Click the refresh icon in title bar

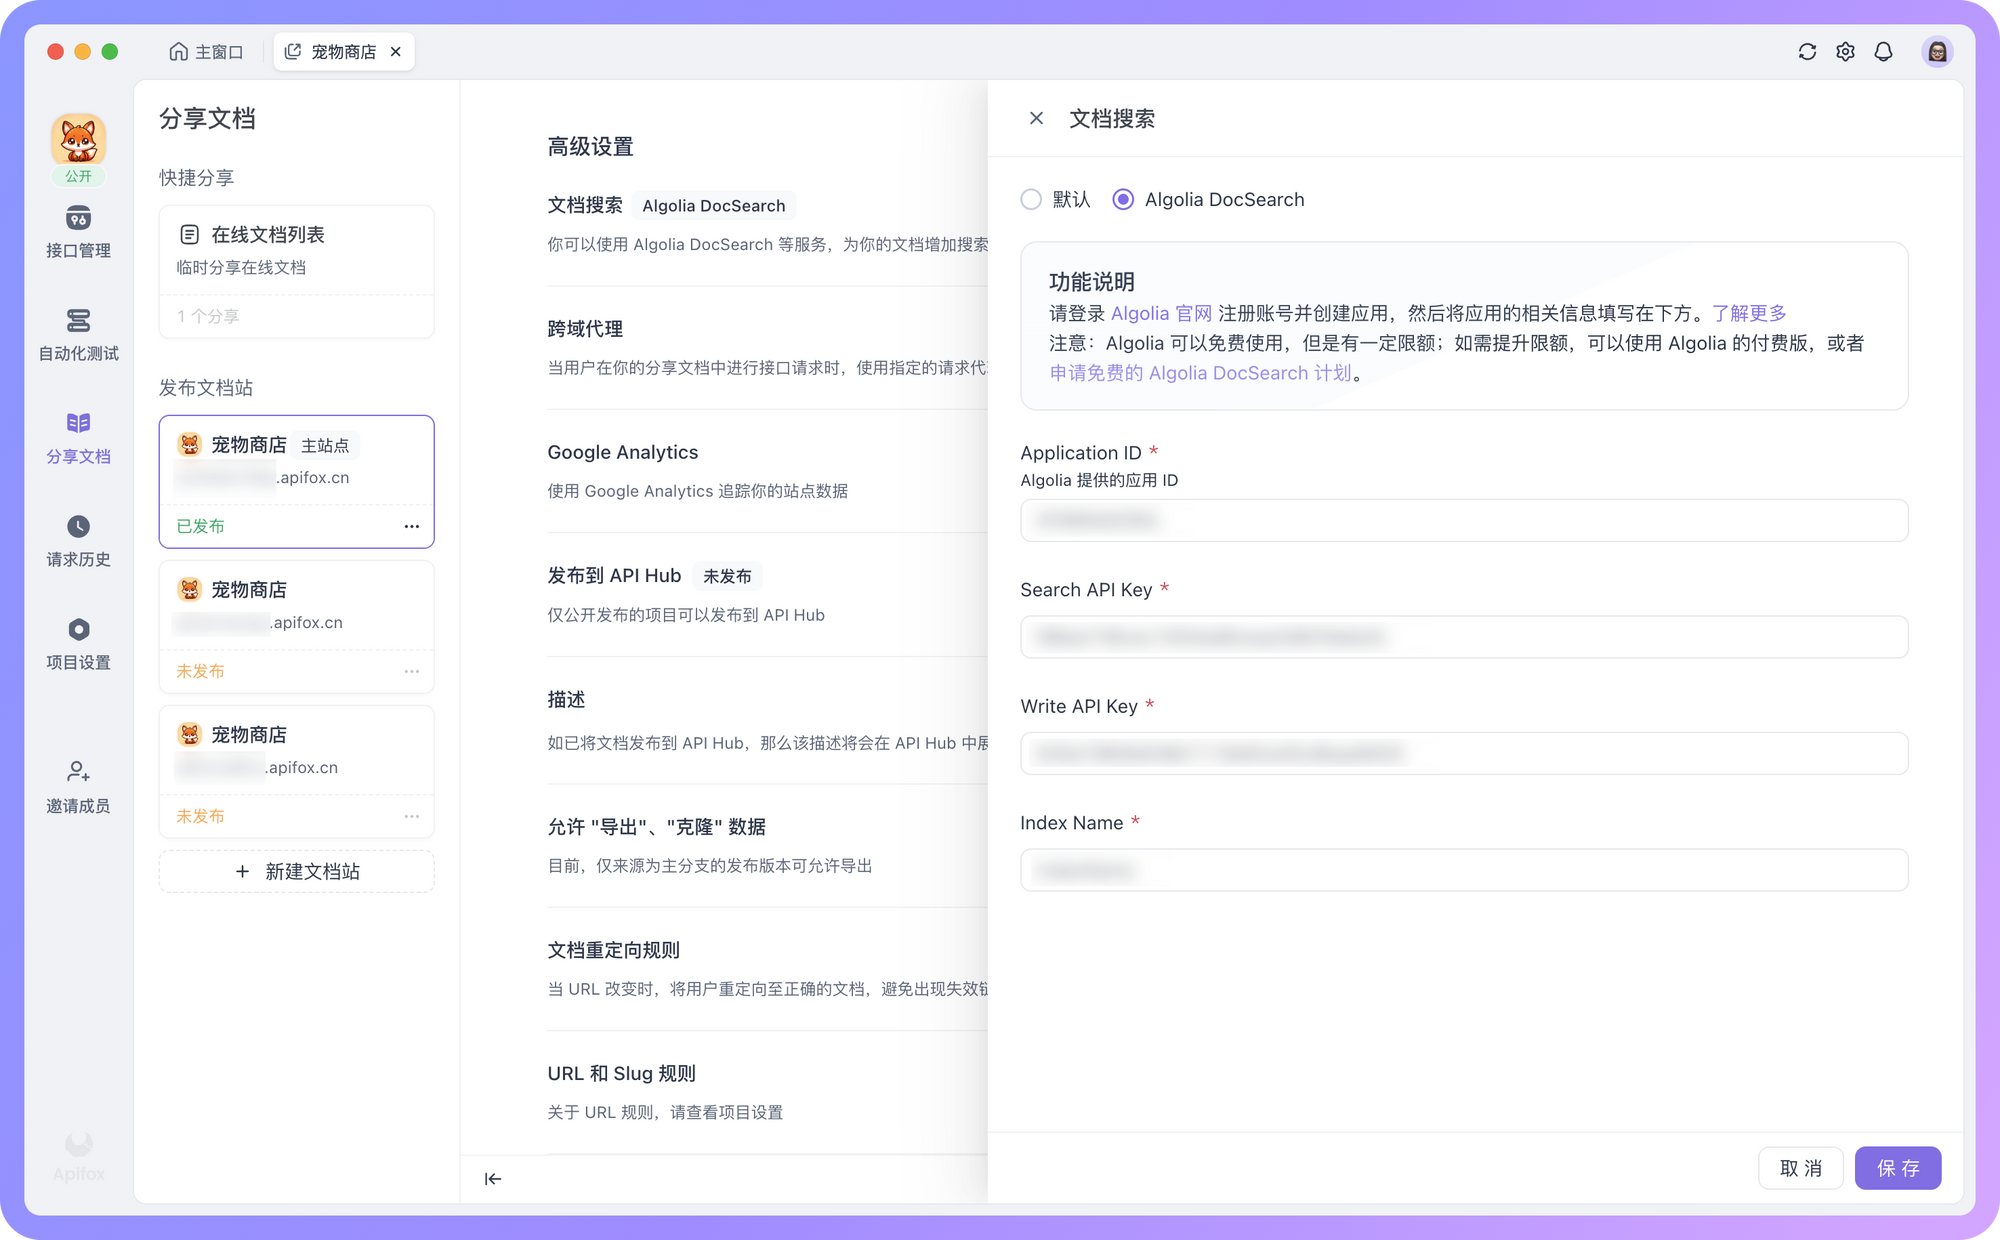tap(1807, 52)
